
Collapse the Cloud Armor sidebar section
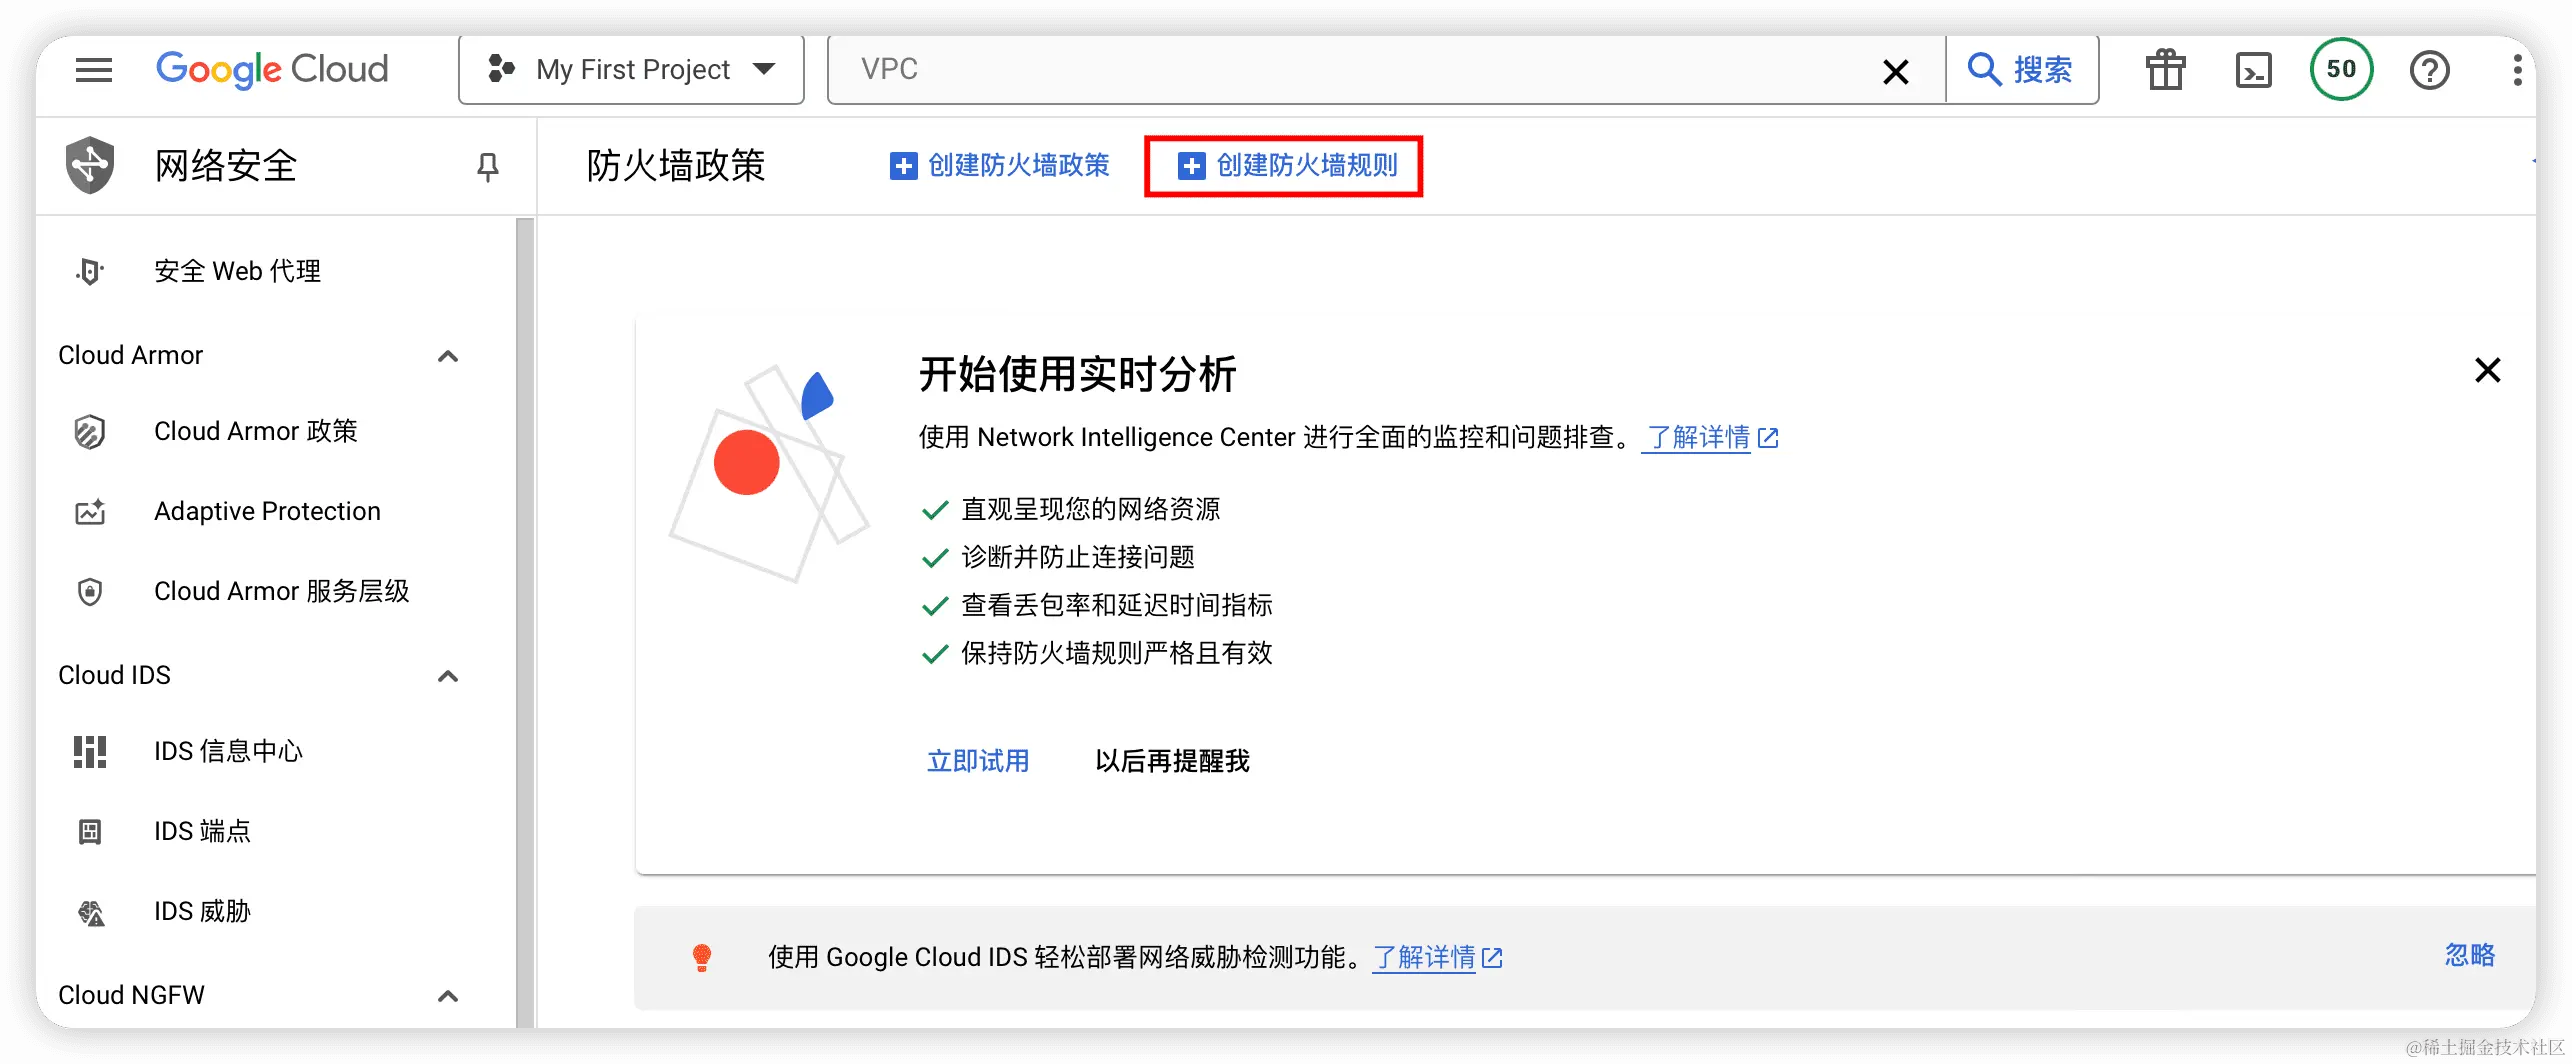[447, 356]
